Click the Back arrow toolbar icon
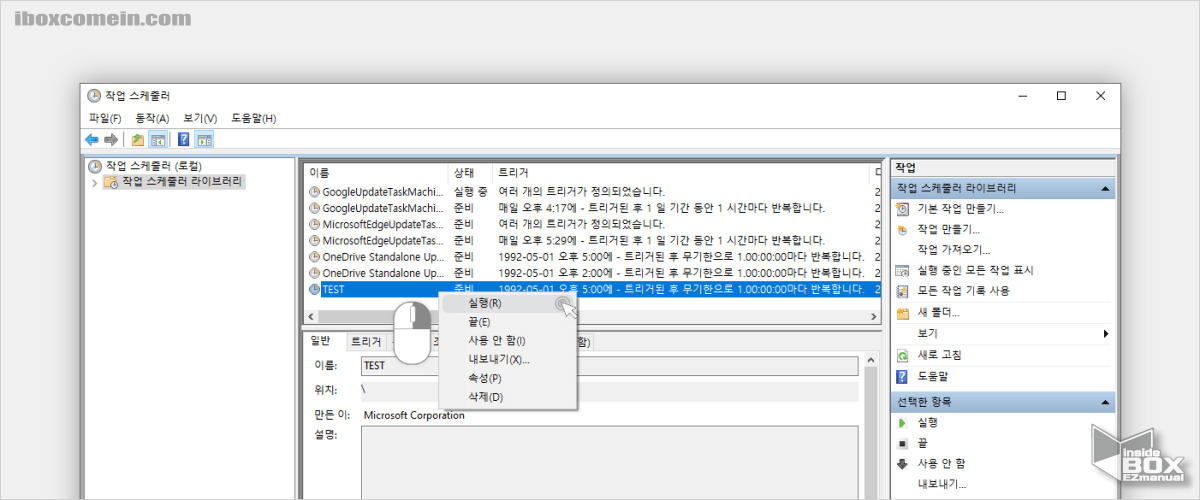This screenshot has height=500, width=1200. pyautogui.click(x=92, y=139)
